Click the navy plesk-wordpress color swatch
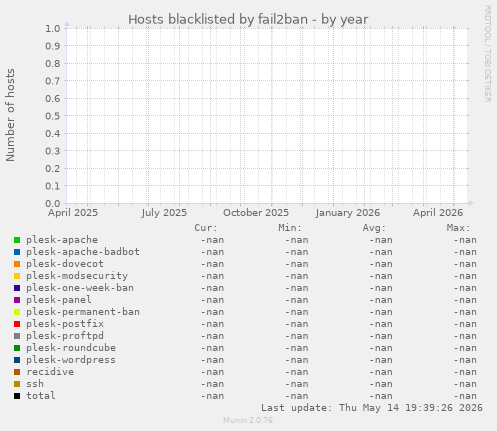The image size is (497, 431). click(17, 360)
